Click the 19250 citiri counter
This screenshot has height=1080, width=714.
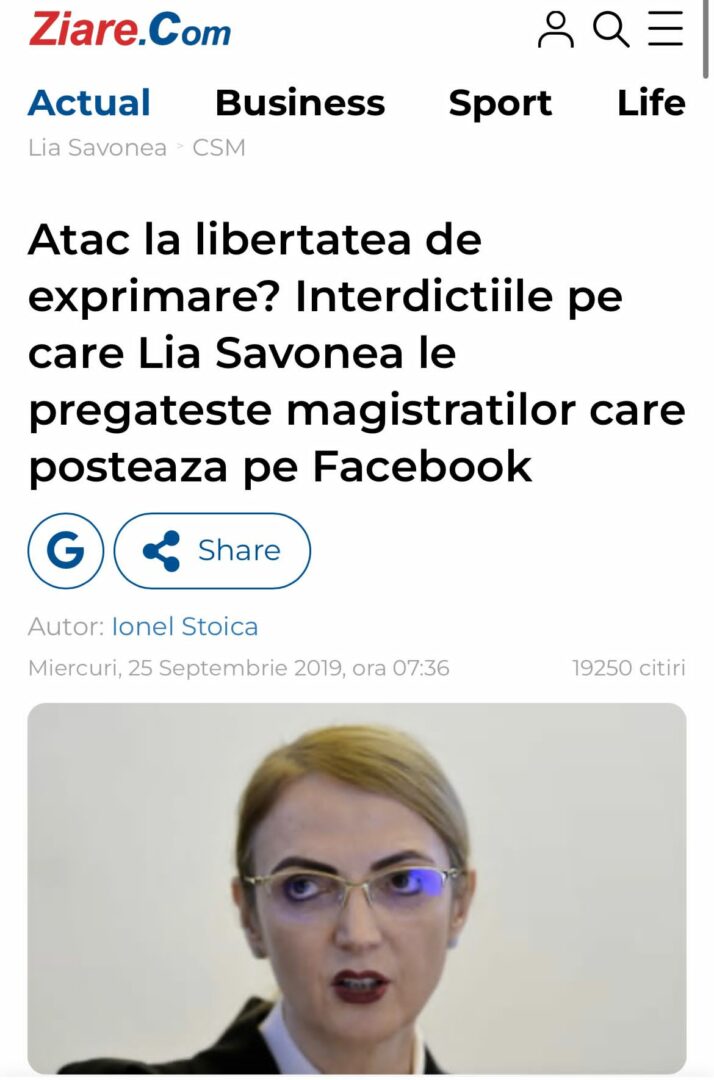[629, 667]
